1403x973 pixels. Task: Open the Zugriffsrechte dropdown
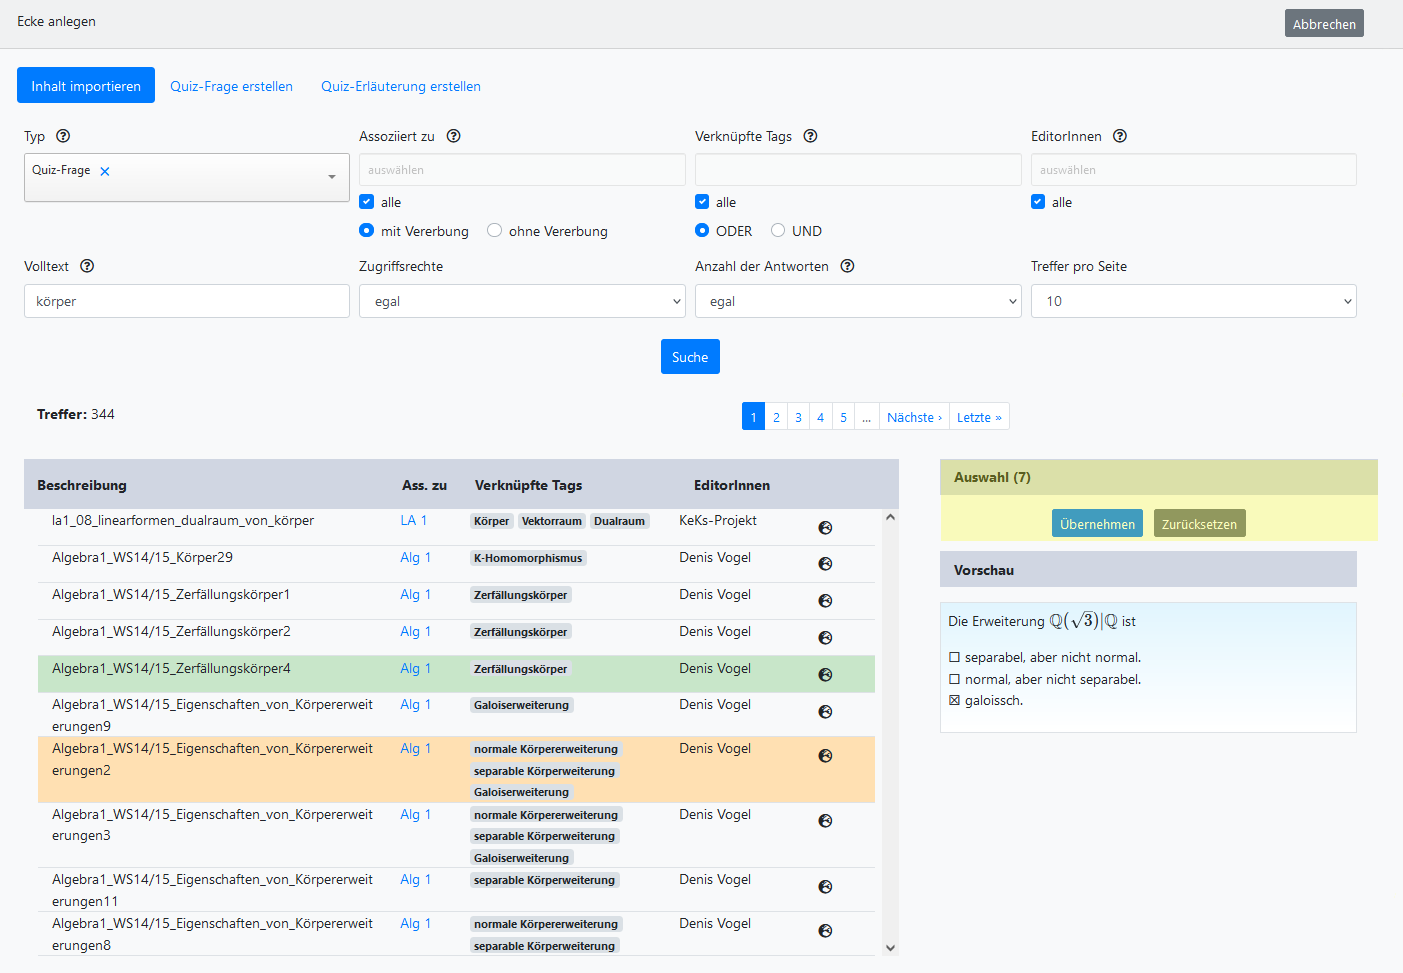coord(522,301)
